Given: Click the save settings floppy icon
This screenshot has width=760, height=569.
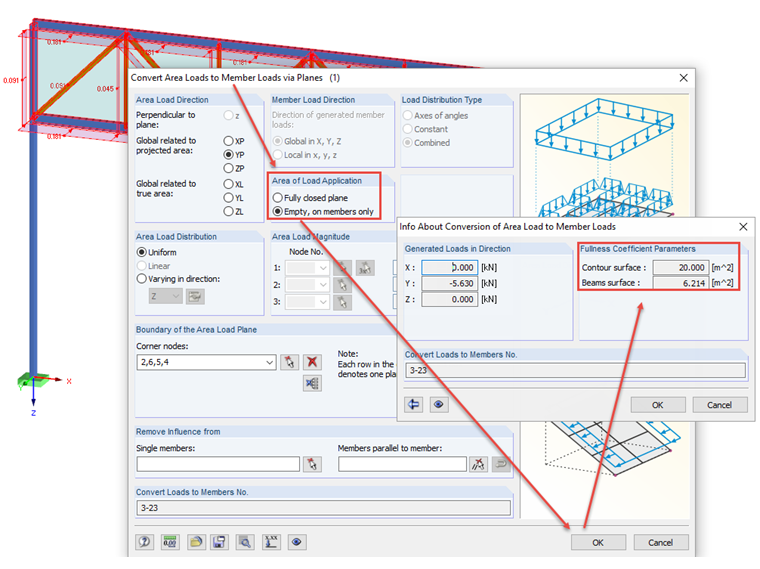Looking at the screenshot, I should 219,541.
